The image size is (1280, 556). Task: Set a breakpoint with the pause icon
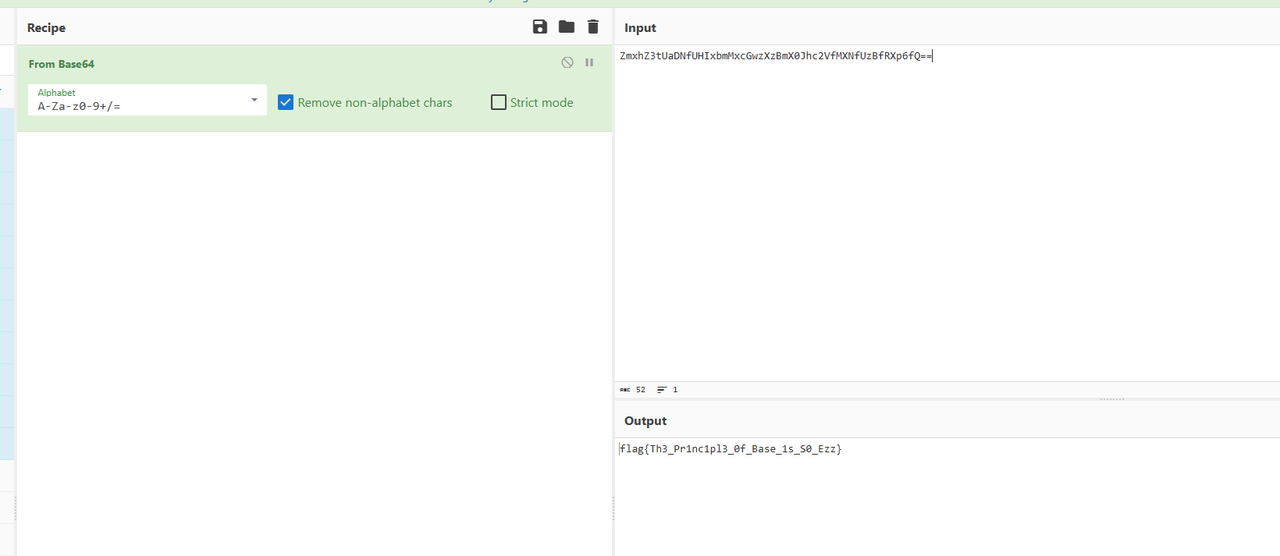(589, 63)
